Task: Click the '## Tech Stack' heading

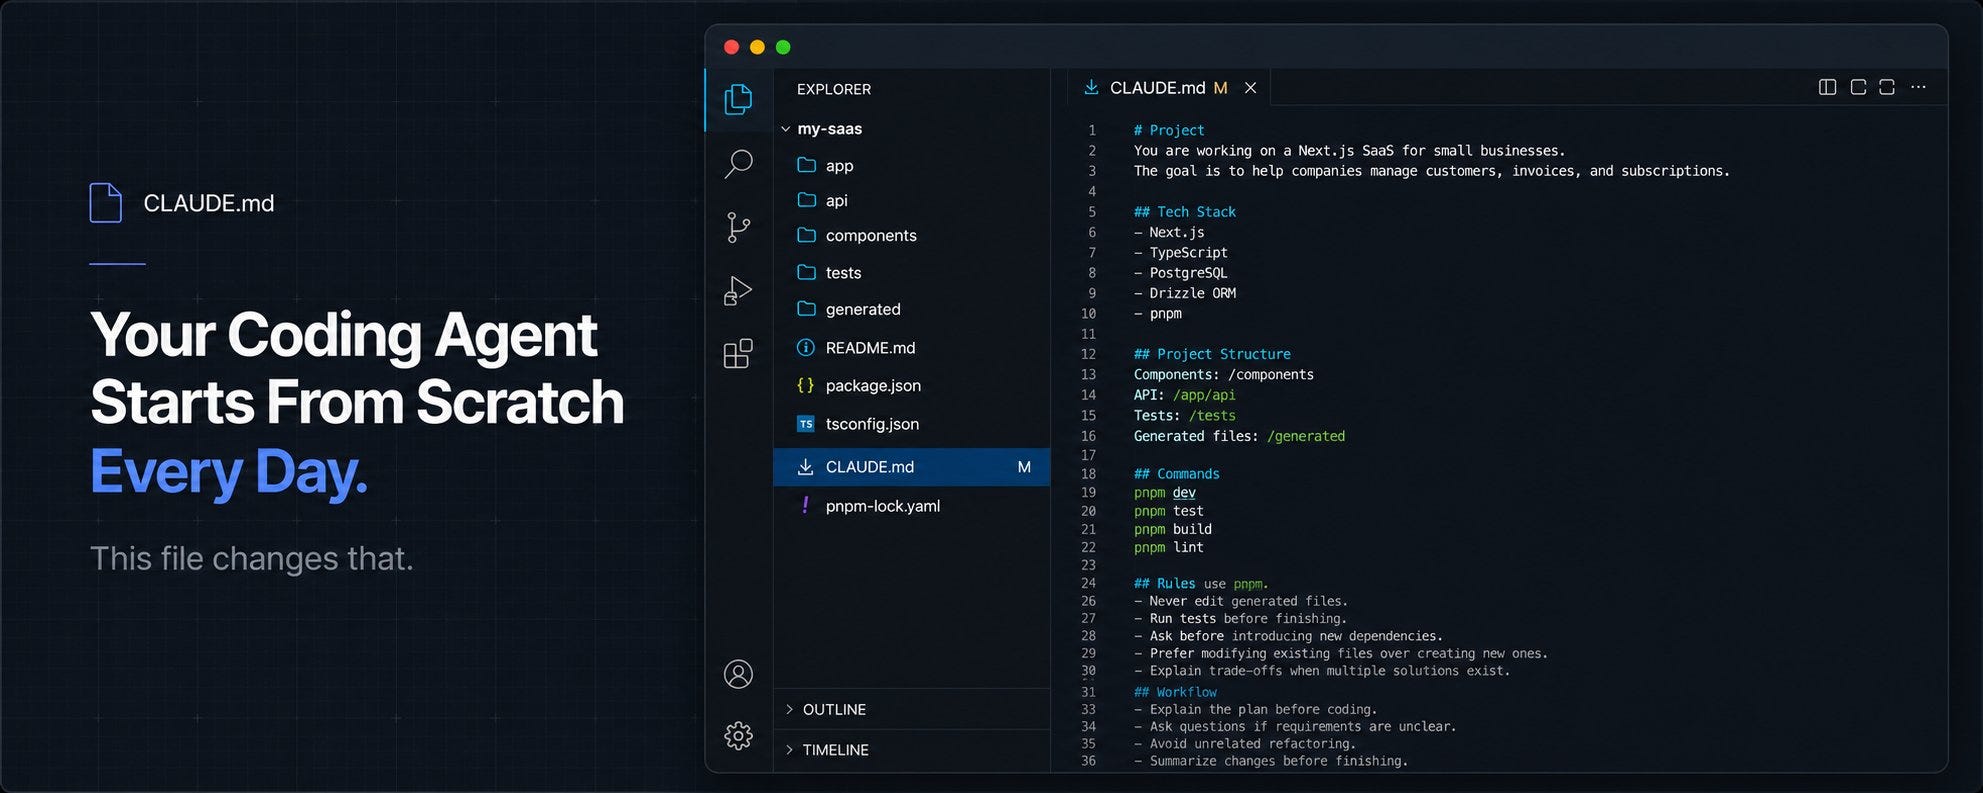Action: click(x=1184, y=212)
